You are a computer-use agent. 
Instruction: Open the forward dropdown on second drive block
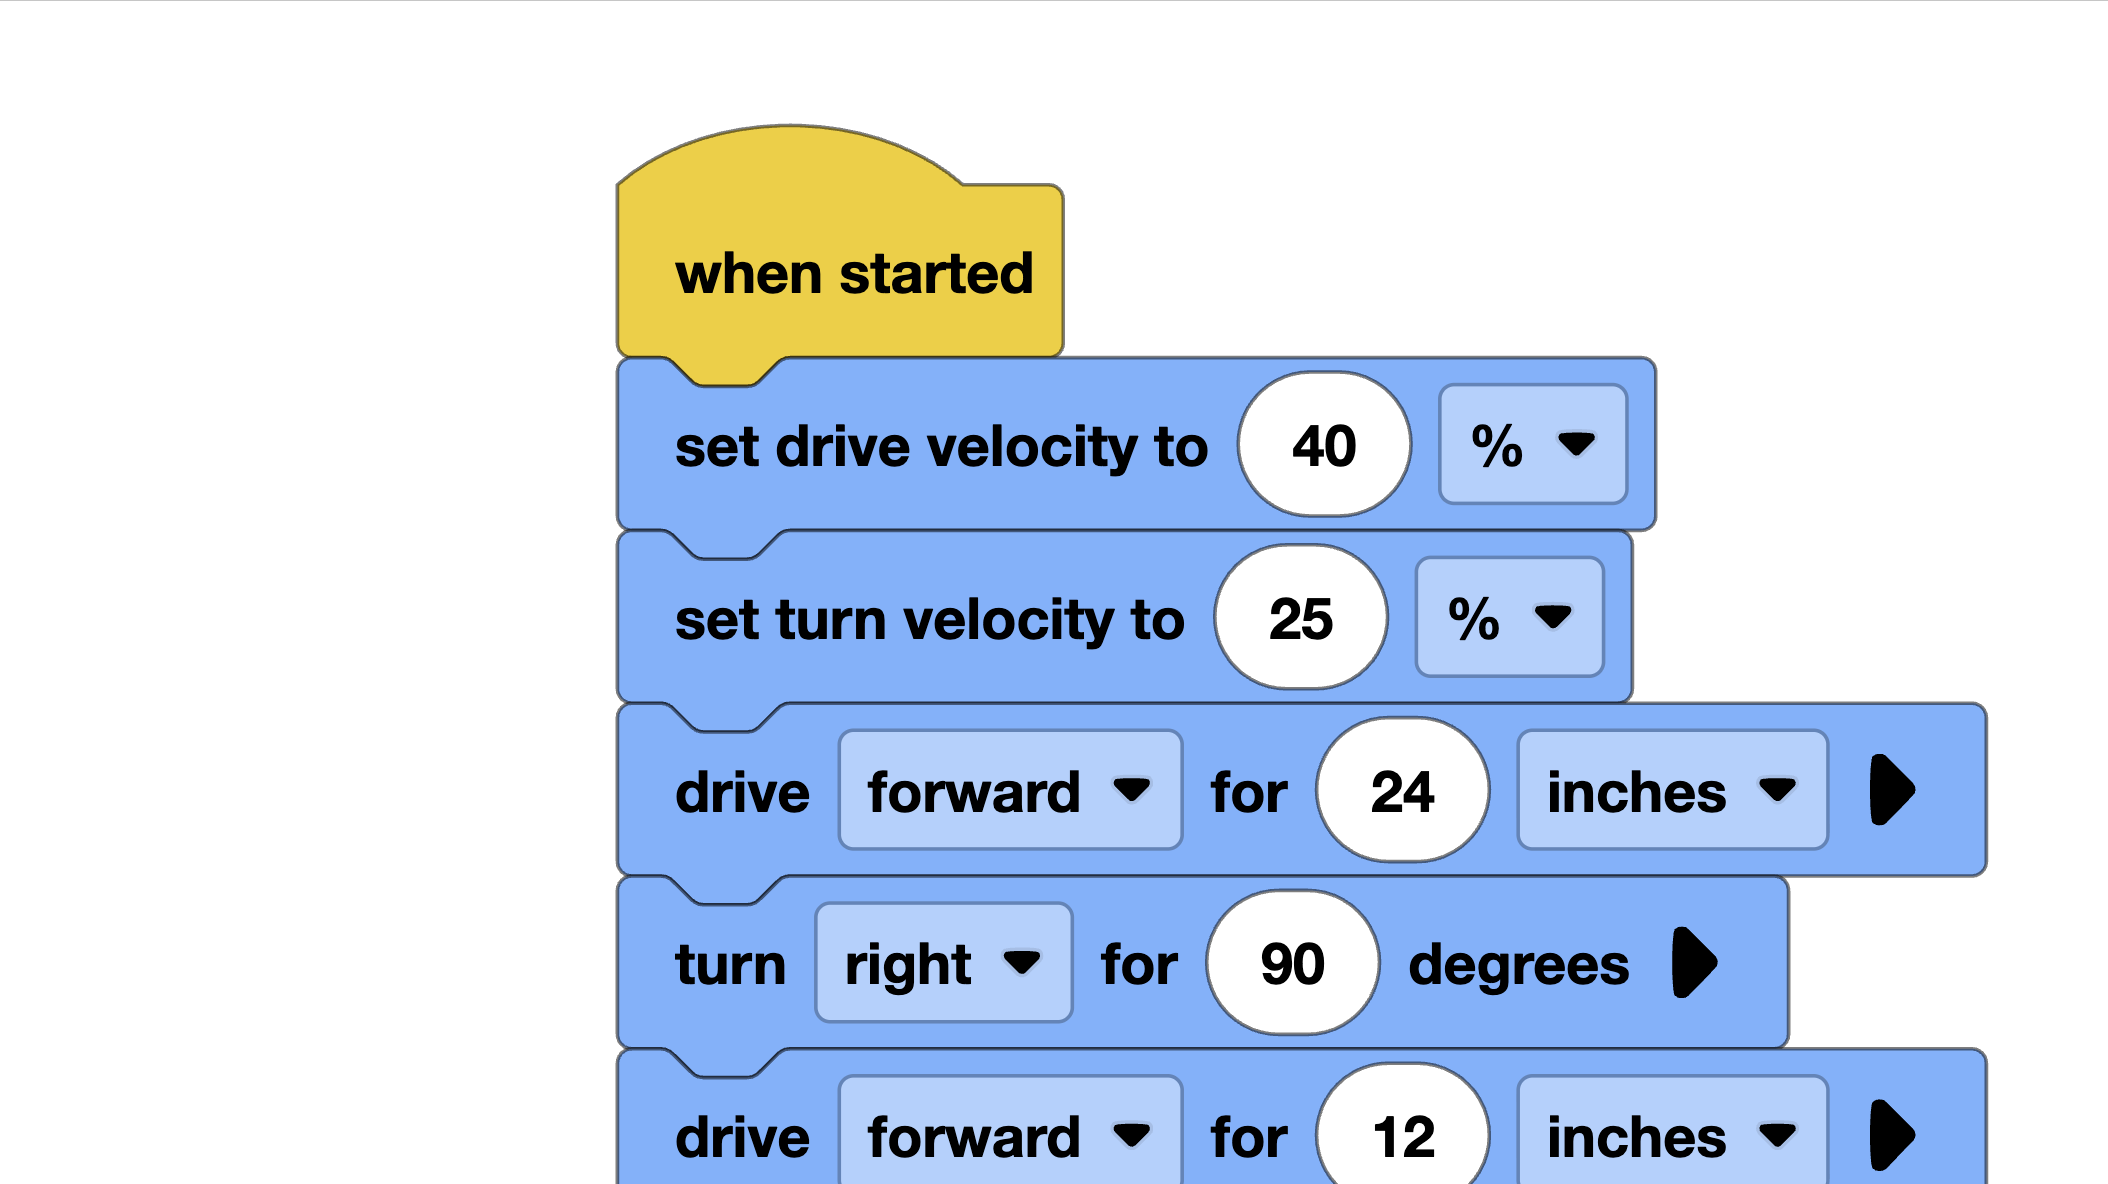tap(1008, 1135)
